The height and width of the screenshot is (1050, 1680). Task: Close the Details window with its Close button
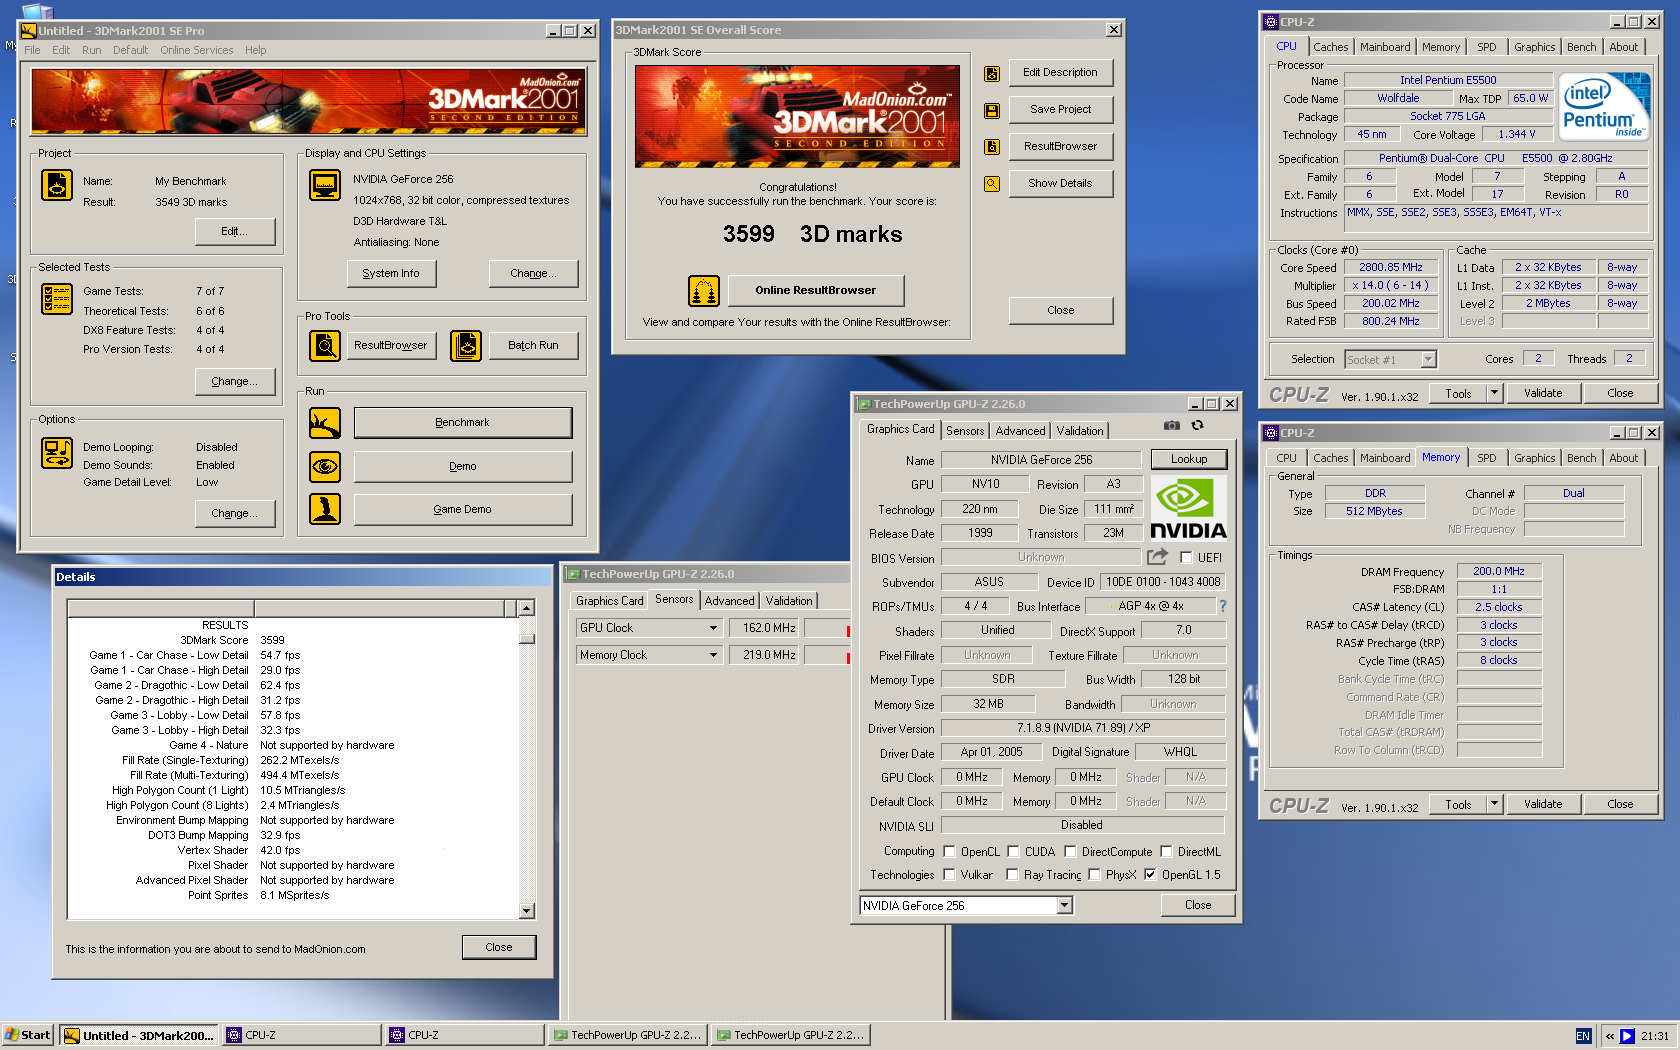[x=499, y=947]
